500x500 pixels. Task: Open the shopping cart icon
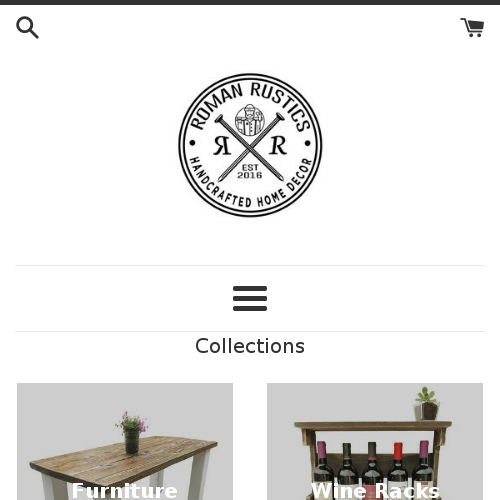pyautogui.click(x=472, y=27)
